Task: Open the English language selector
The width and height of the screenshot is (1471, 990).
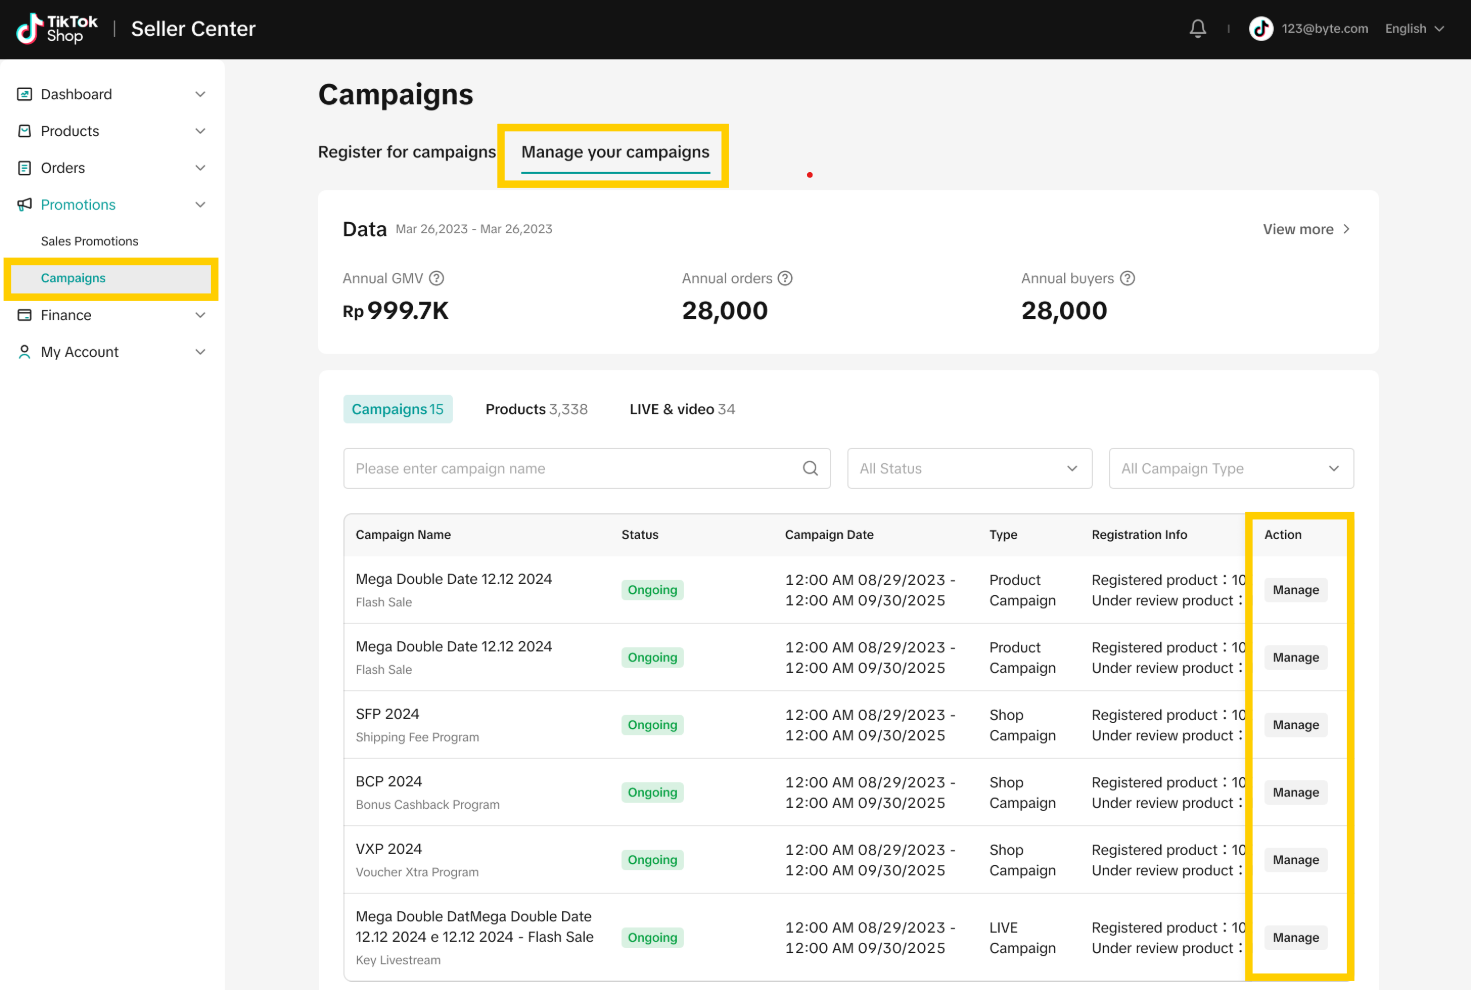Action: [1414, 29]
